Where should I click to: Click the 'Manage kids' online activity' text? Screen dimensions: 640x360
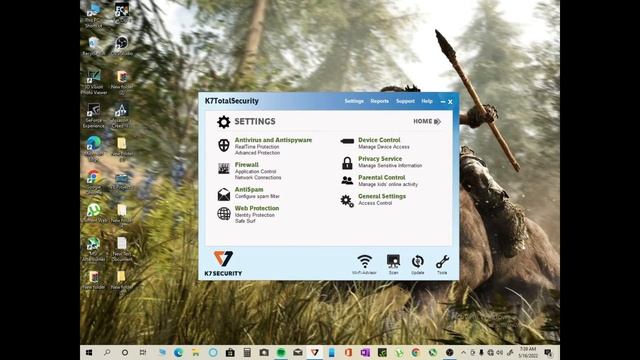pyautogui.click(x=388, y=184)
